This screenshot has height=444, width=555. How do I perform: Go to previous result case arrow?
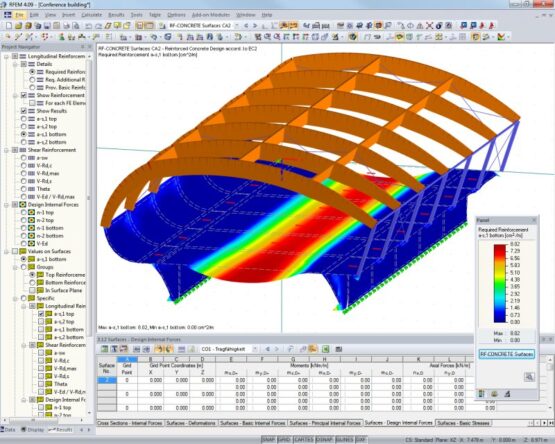pyautogui.click(x=246, y=25)
